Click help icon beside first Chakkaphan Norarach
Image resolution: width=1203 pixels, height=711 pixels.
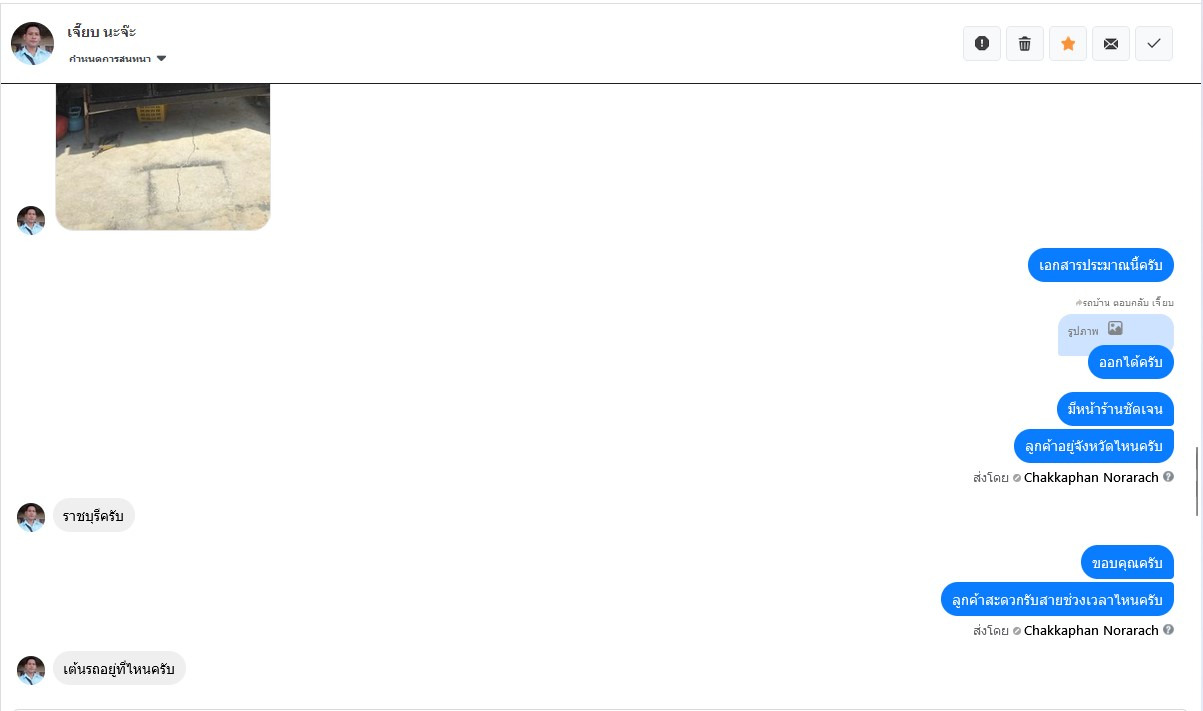coord(1168,477)
